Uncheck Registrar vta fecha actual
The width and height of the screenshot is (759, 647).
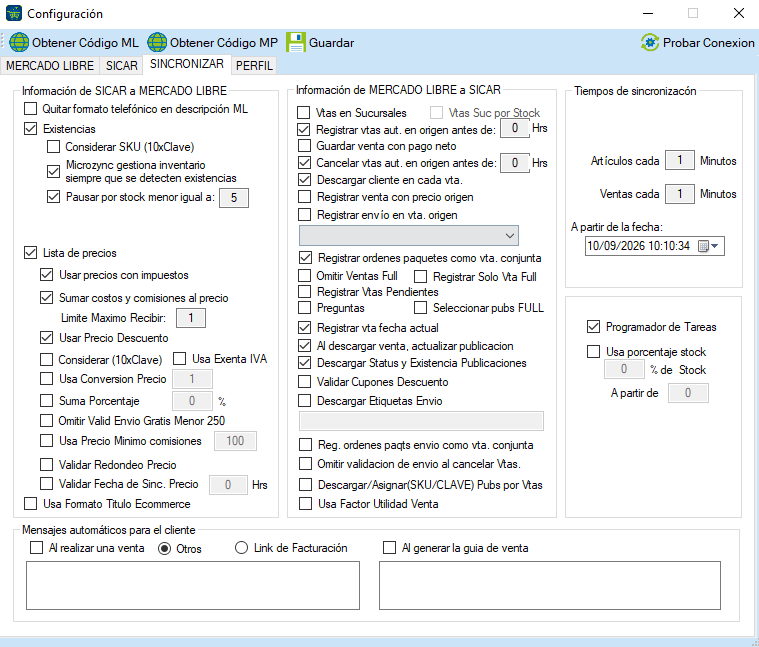304,328
